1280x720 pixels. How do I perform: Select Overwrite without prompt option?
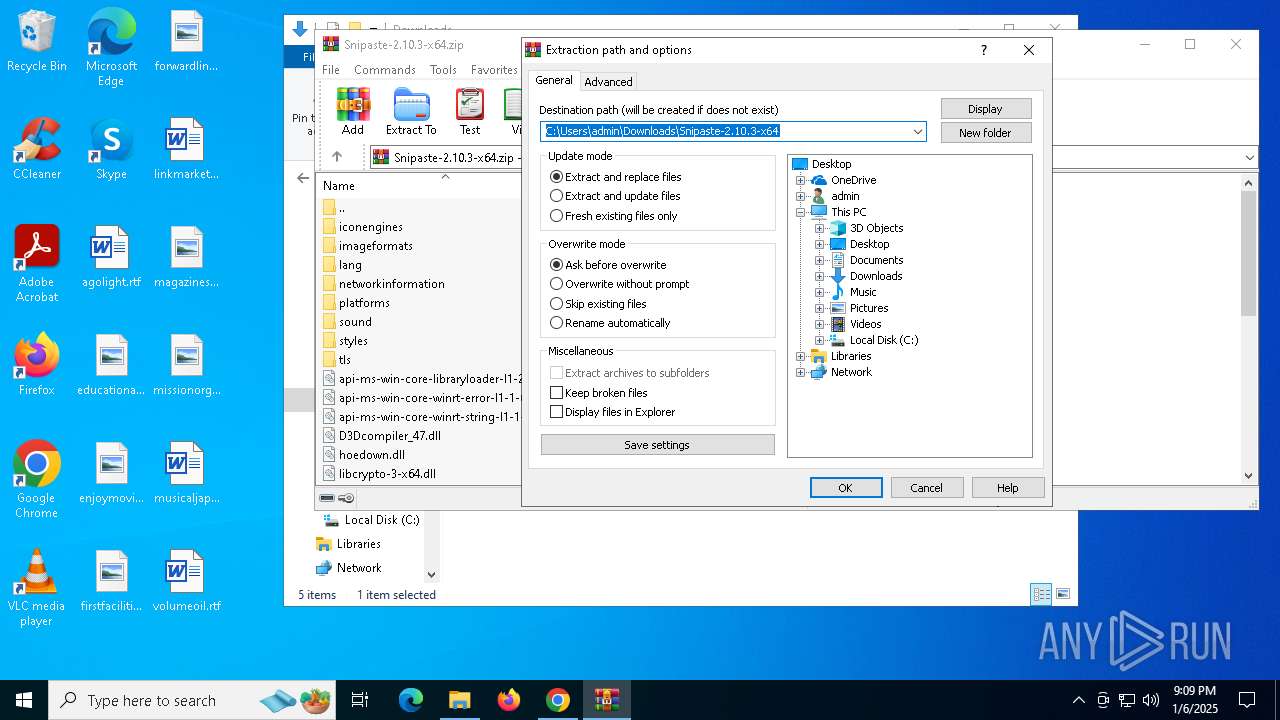click(620, 284)
